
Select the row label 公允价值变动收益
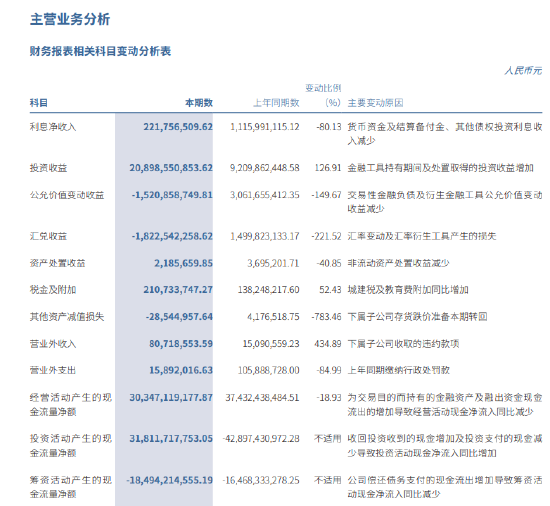coord(67,195)
